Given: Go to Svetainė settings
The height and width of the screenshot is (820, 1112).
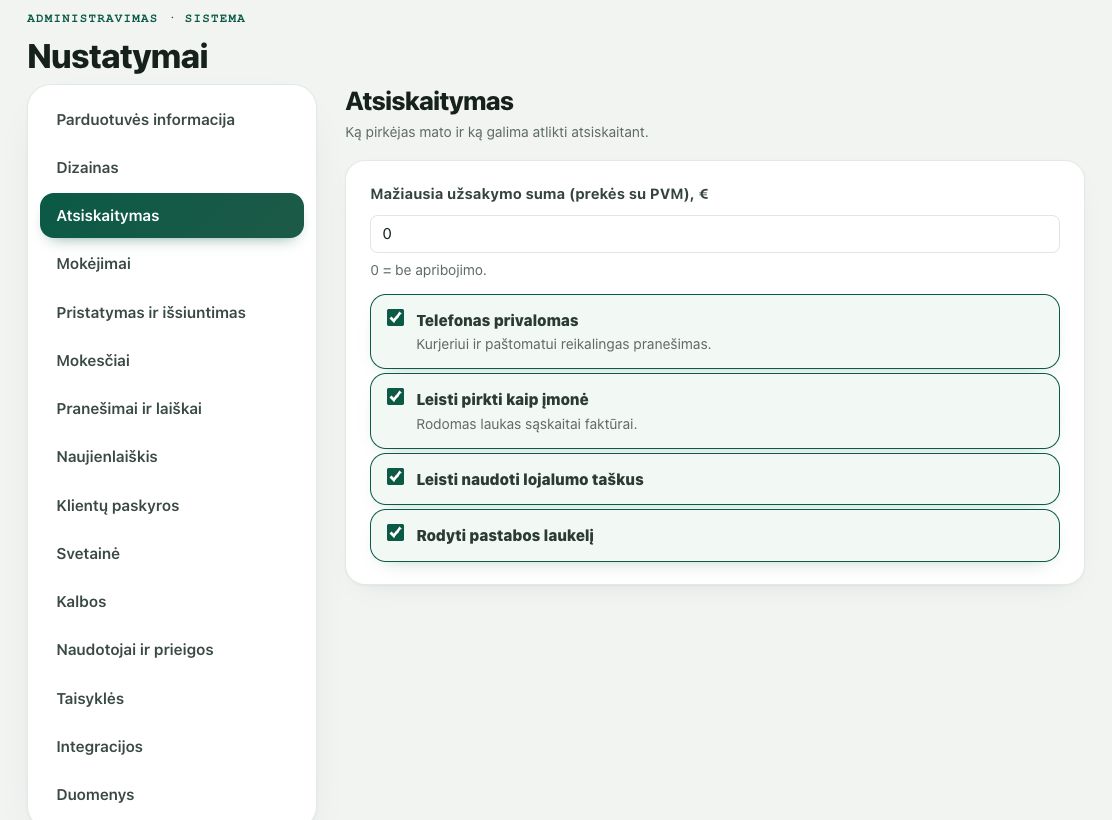Looking at the screenshot, I should [172, 553].
